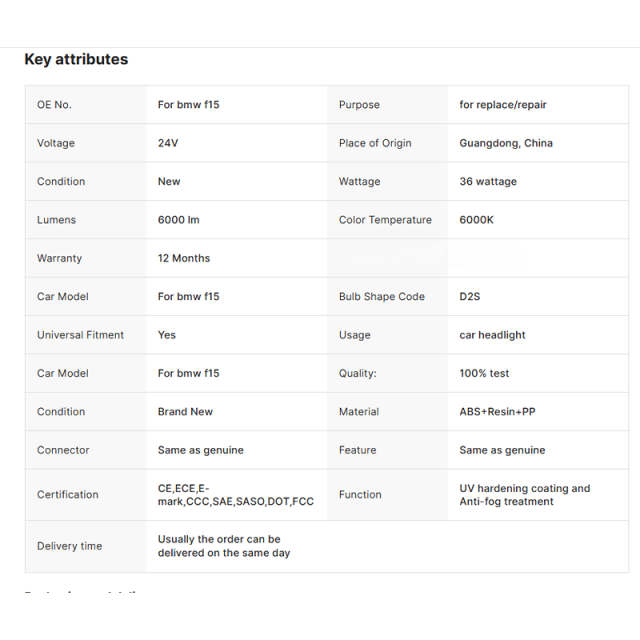Screen dimensions: 640x640
Task: Click the 6000K color temperature value
Action: [x=476, y=220]
